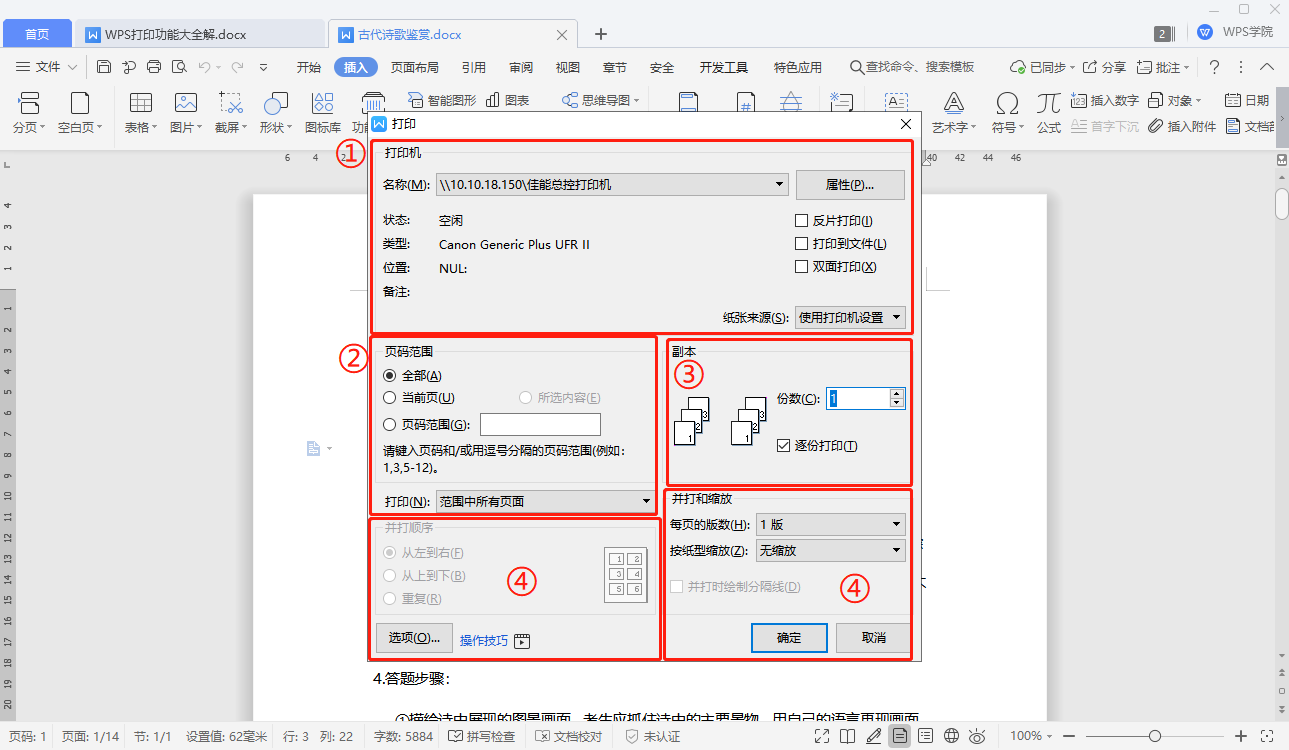The height and width of the screenshot is (750, 1289).
Task: Click the zoom slider handle
Action: pyautogui.click(x=1154, y=736)
